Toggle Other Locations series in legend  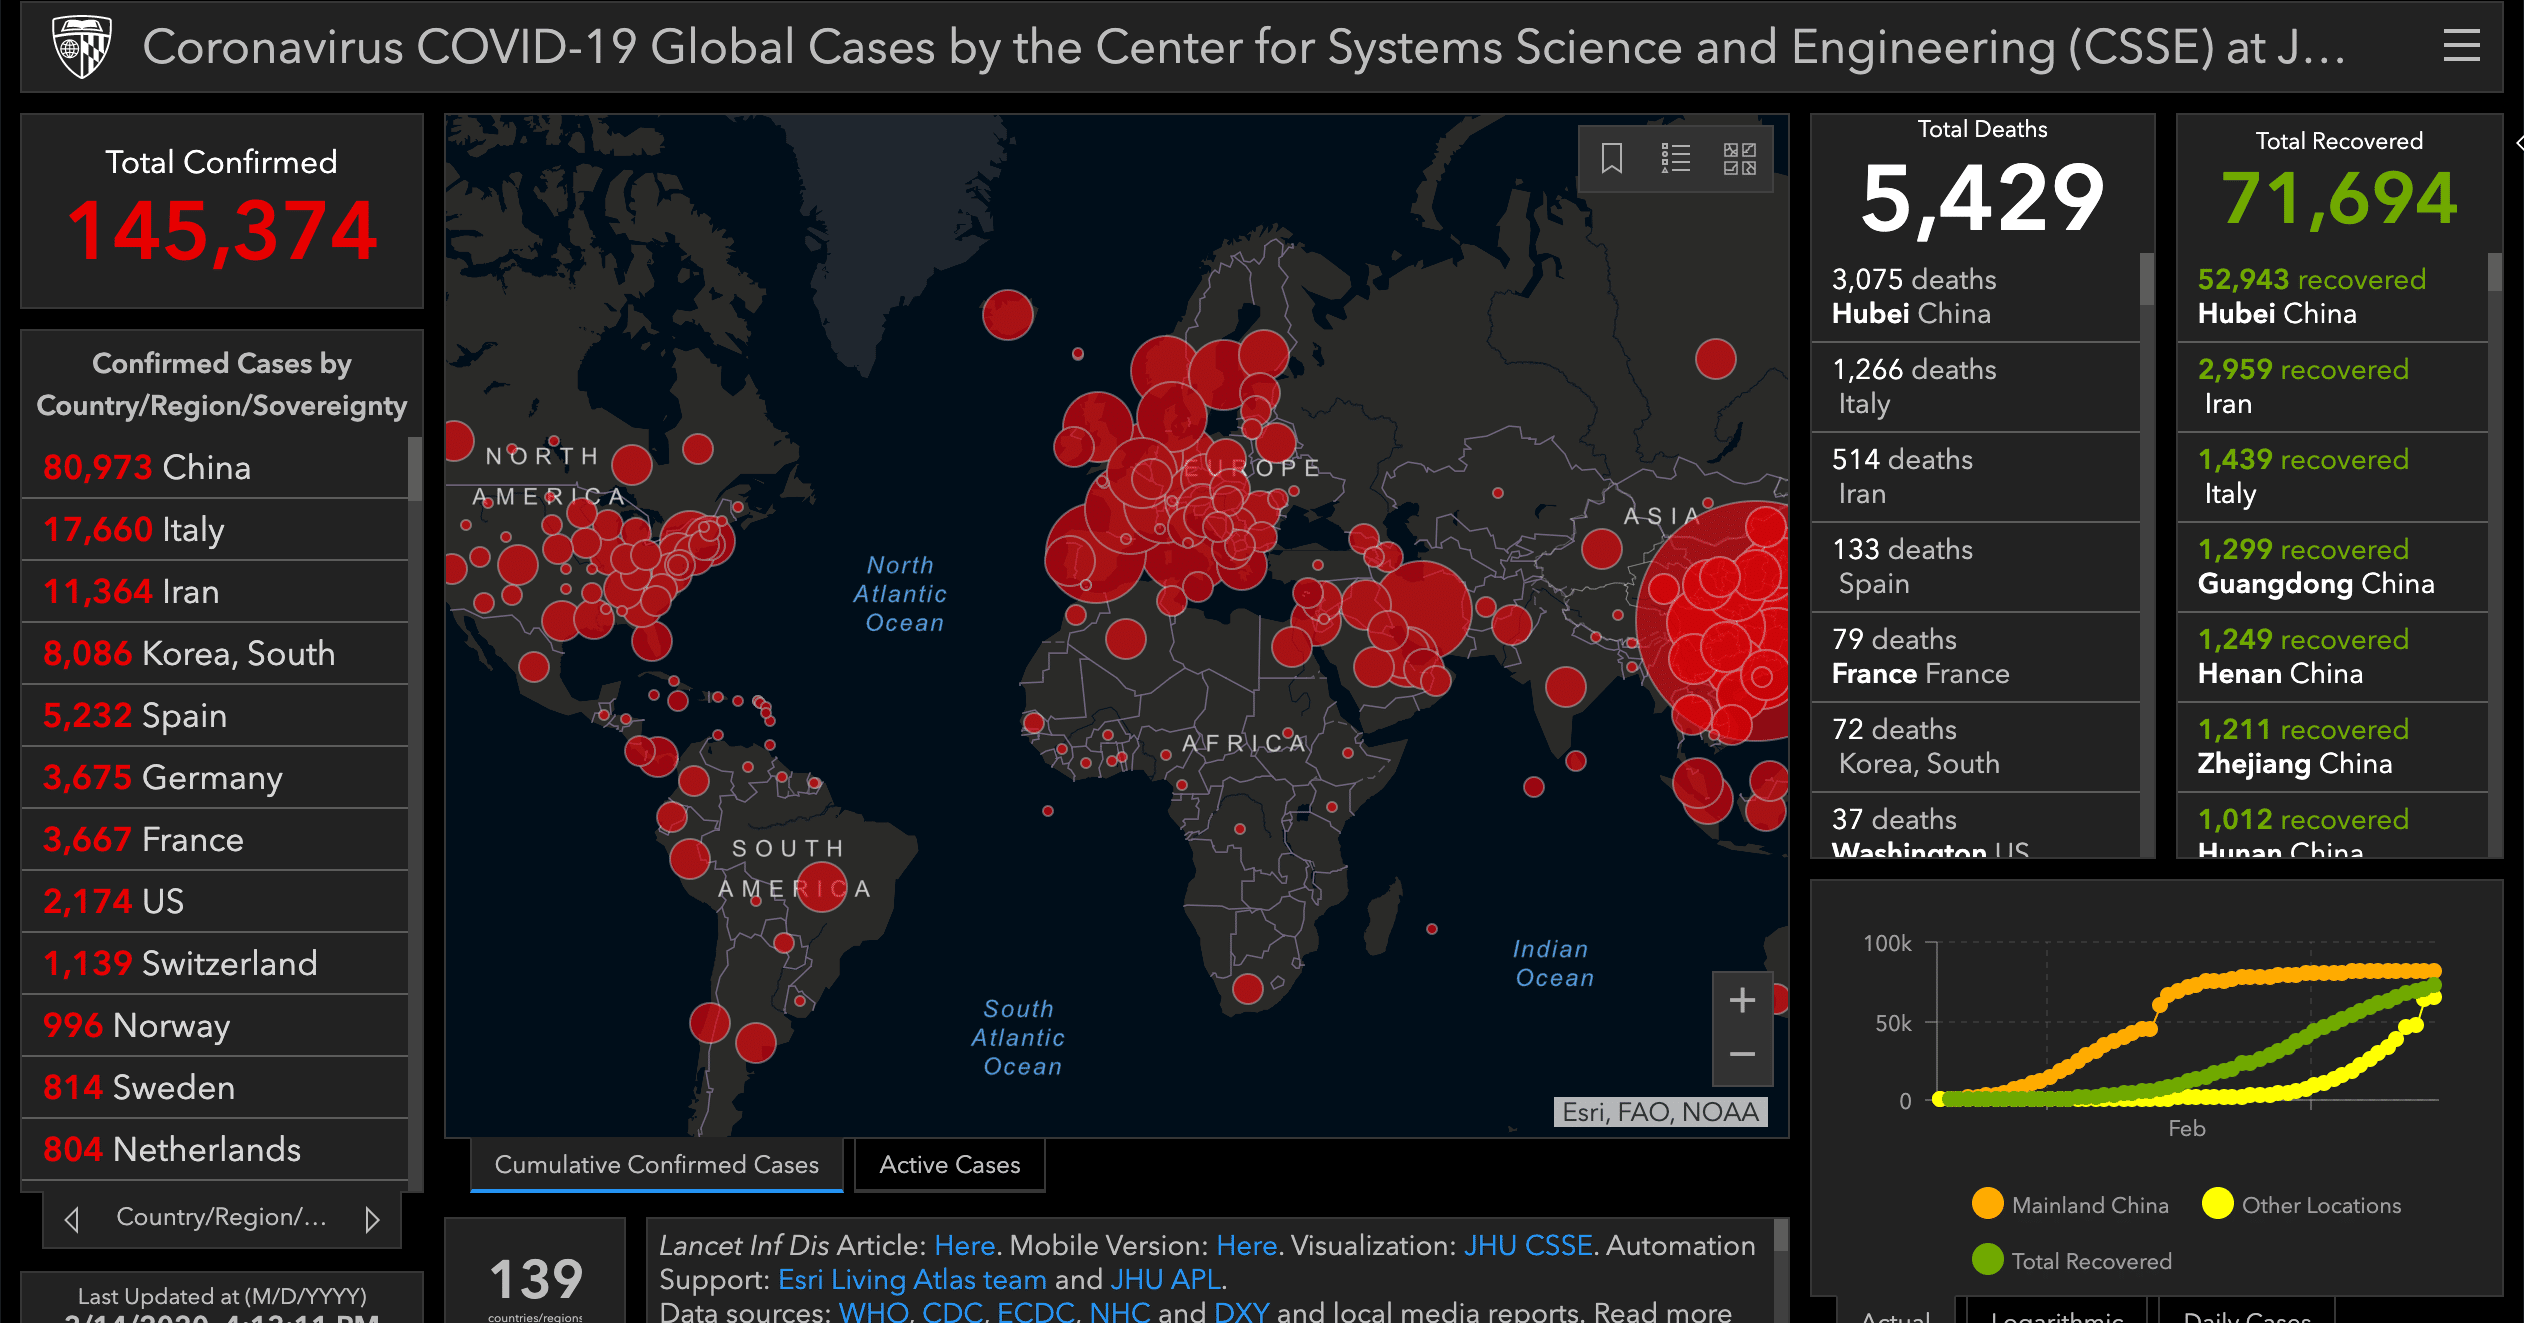[x=2300, y=1204]
